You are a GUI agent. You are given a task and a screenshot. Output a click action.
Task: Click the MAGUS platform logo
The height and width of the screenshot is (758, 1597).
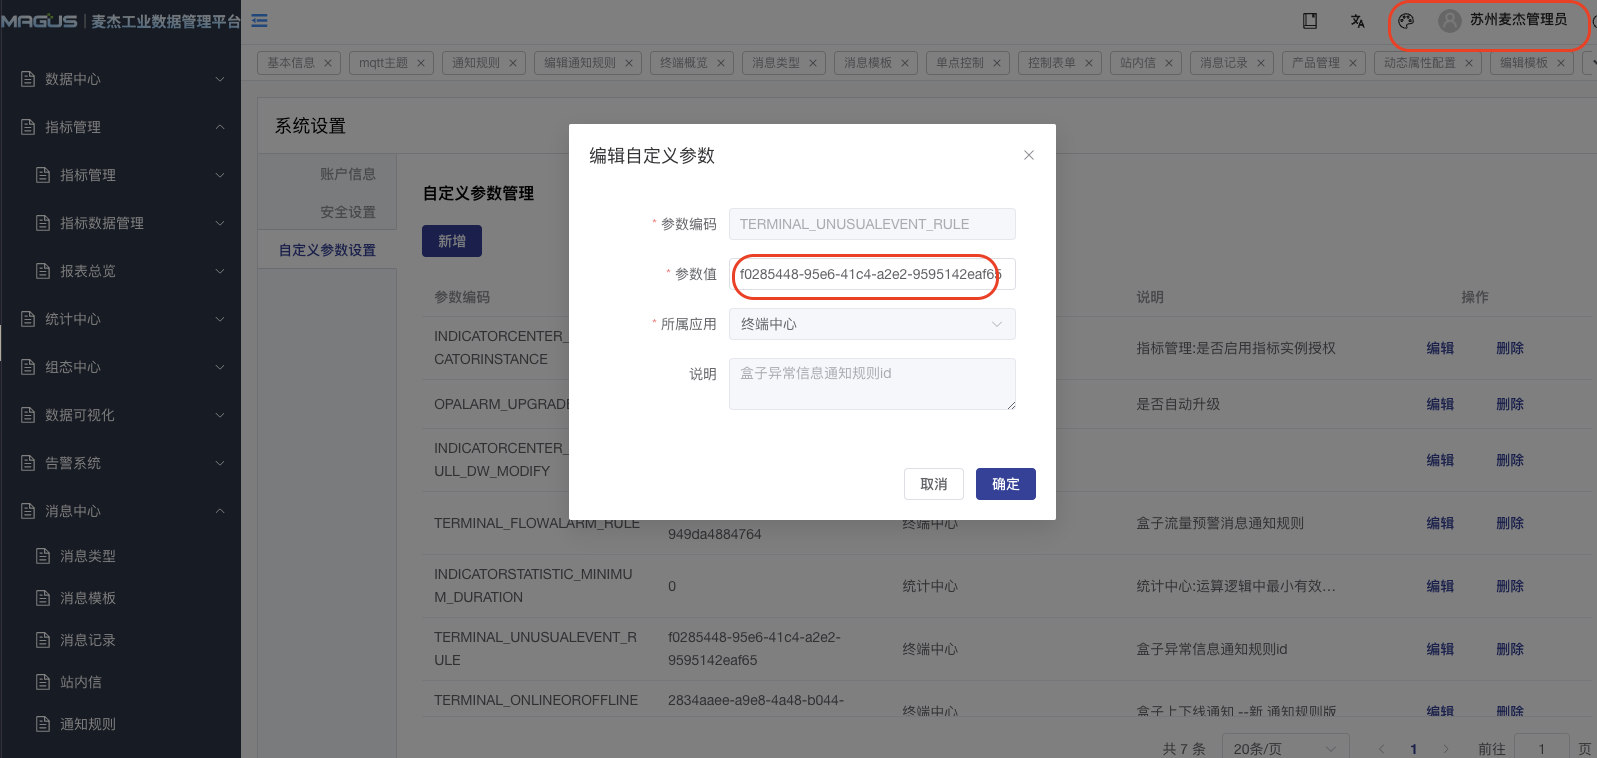tap(39, 21)
